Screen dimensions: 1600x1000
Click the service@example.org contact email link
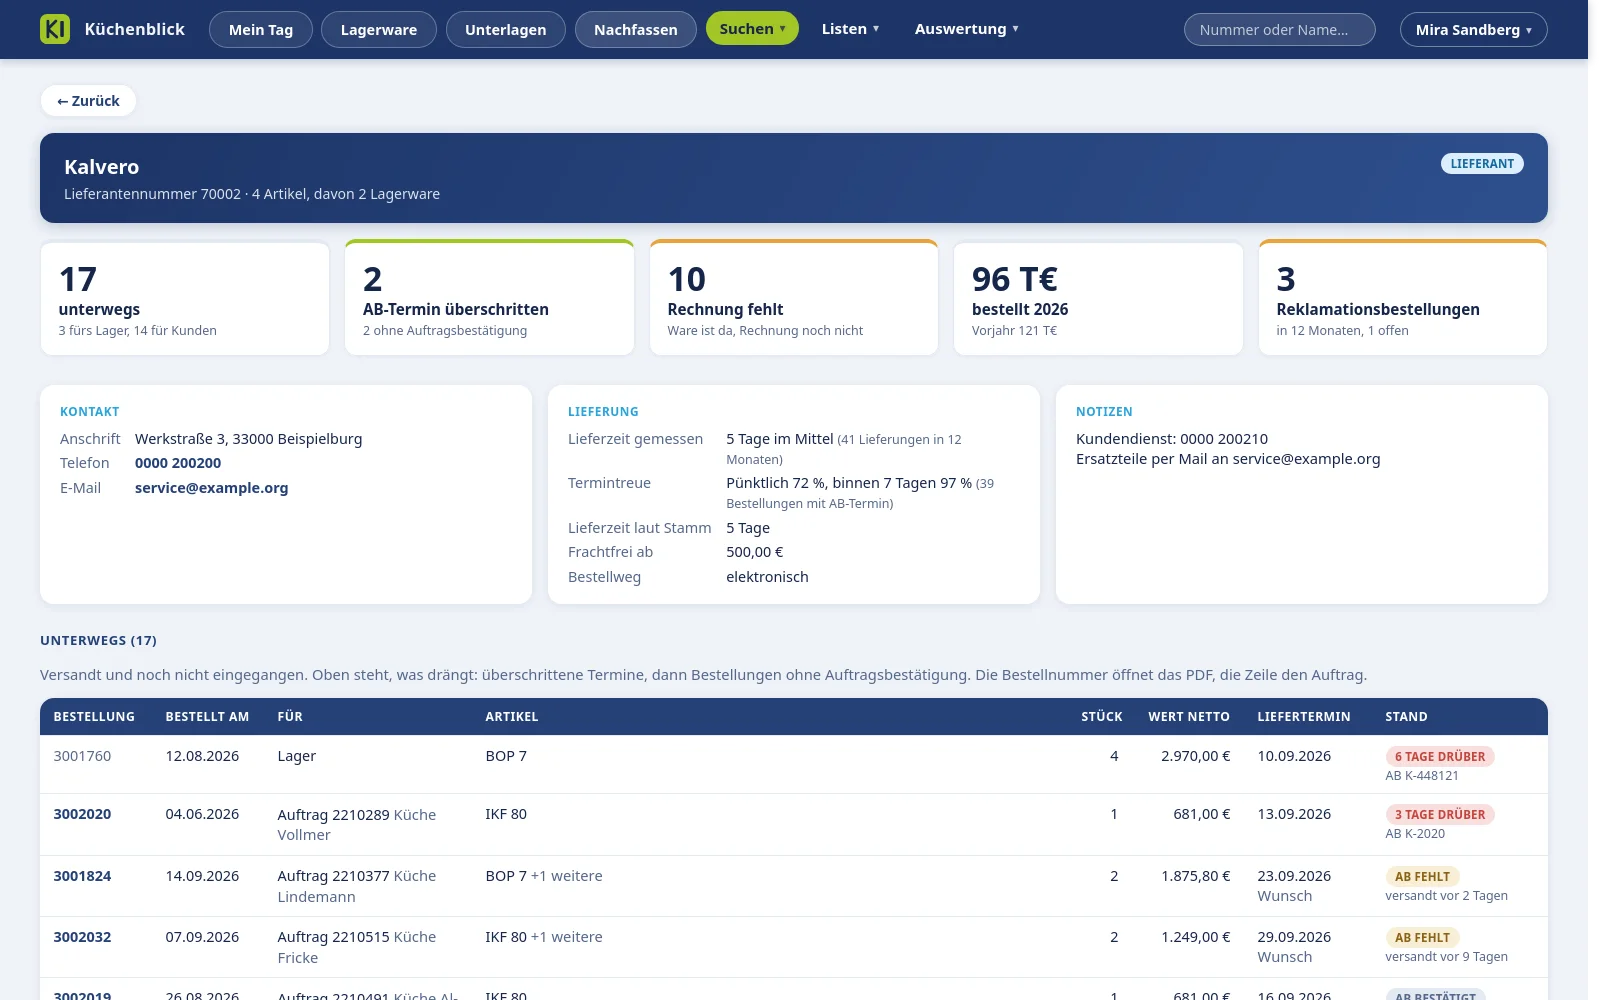pyautogui.click(x=211, y=488)
